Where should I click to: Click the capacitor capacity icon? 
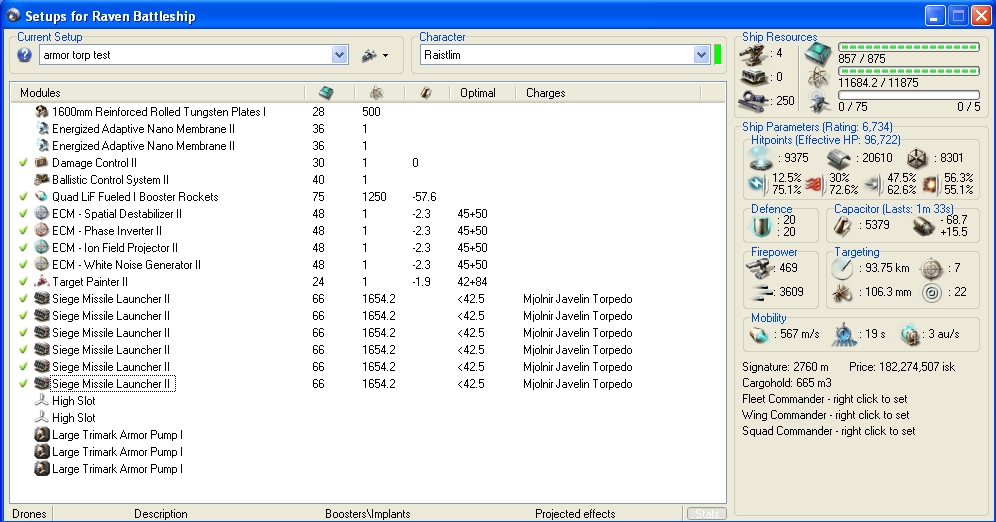tap(842, 226)
